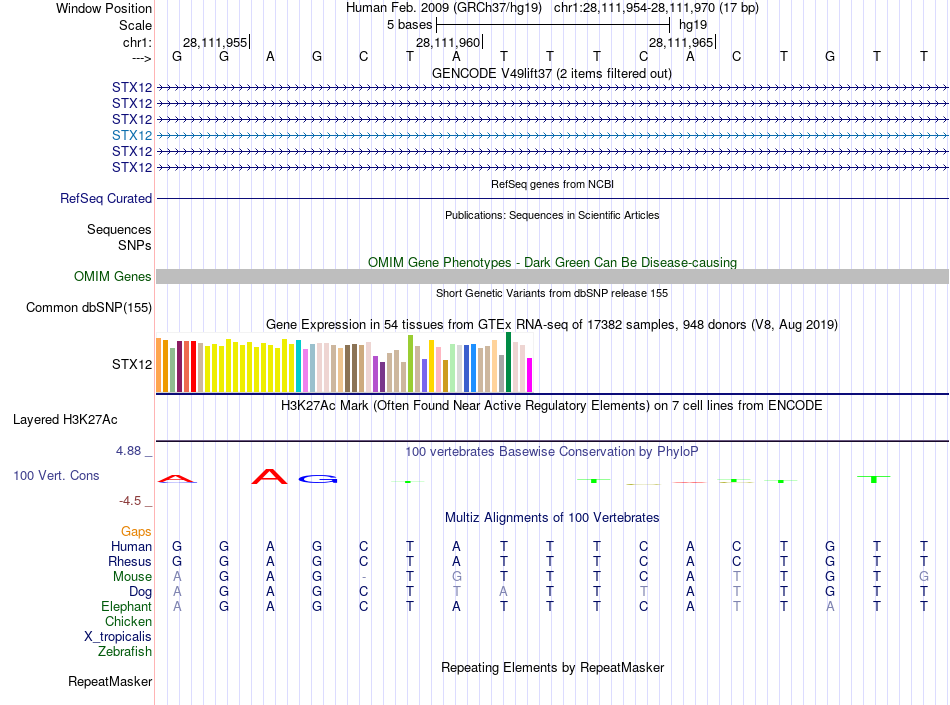The image size is (950, 705).
Task: Select the gray OMIM Genes bar
Action: pyautogui.click(x=552, y=277)
